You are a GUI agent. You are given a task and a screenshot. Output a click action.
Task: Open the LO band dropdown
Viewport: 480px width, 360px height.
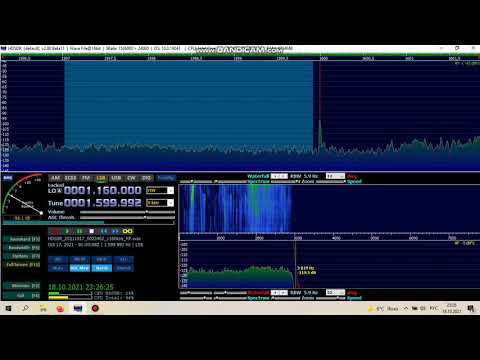coord(170,190)
